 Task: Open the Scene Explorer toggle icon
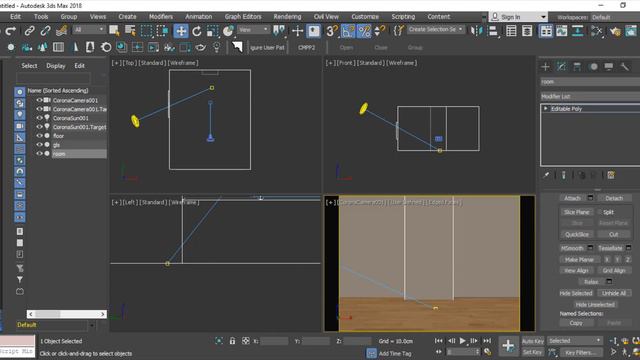coord(511,31)
